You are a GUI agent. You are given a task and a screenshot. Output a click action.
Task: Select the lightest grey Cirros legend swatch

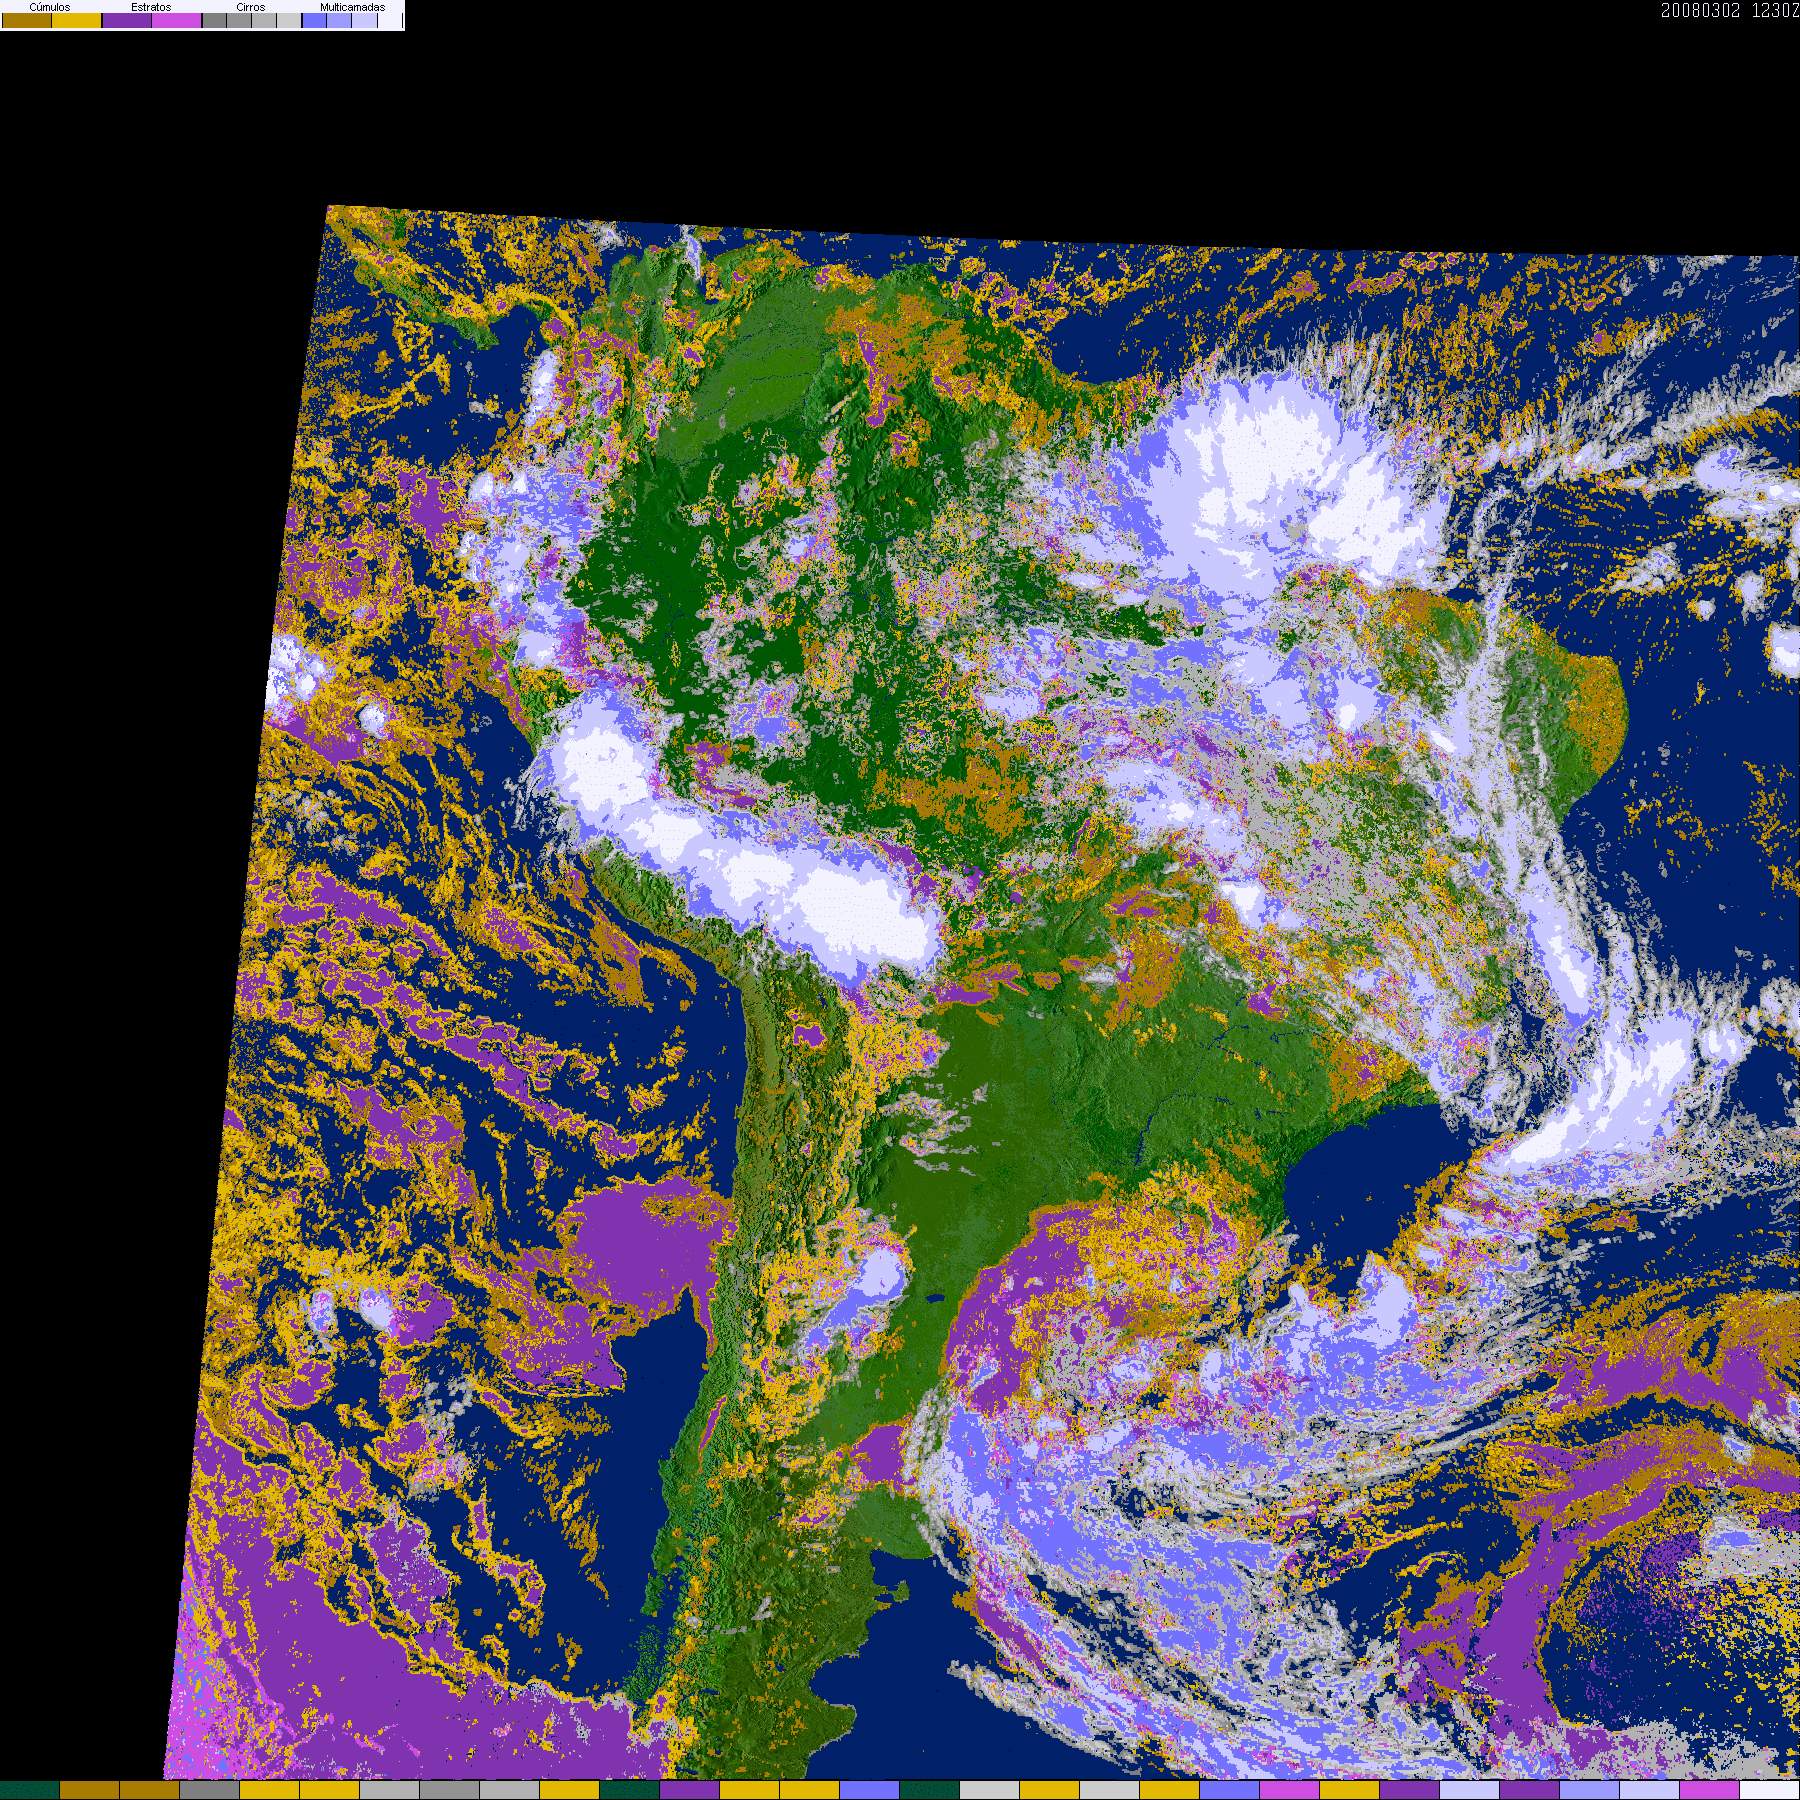tap(289, 20)
